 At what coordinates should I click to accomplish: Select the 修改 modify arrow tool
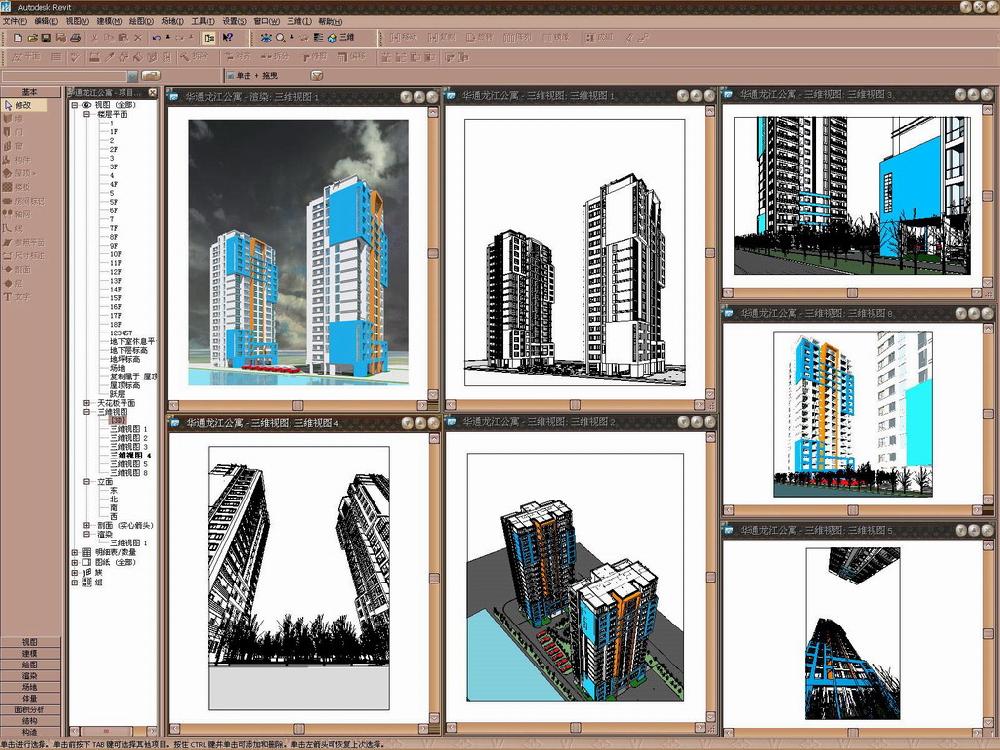(x=22, y=105)
